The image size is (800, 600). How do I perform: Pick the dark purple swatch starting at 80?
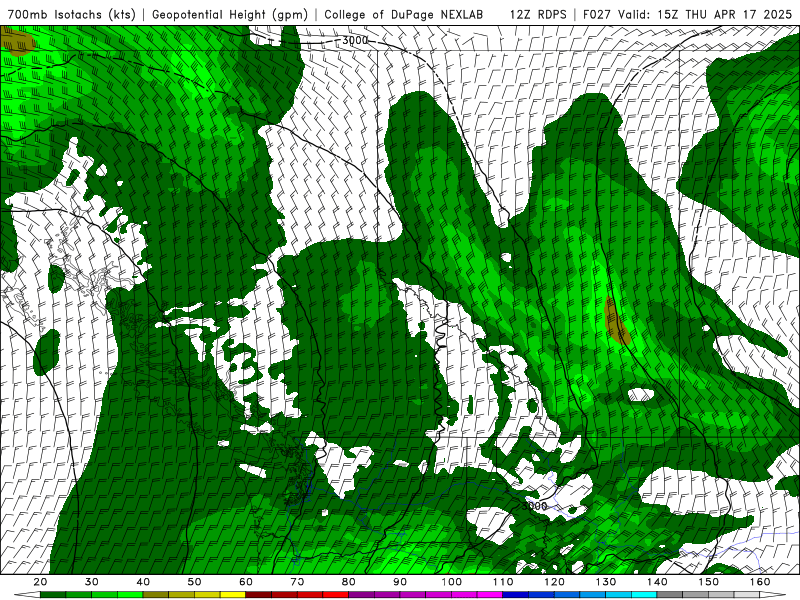[361, 594]
